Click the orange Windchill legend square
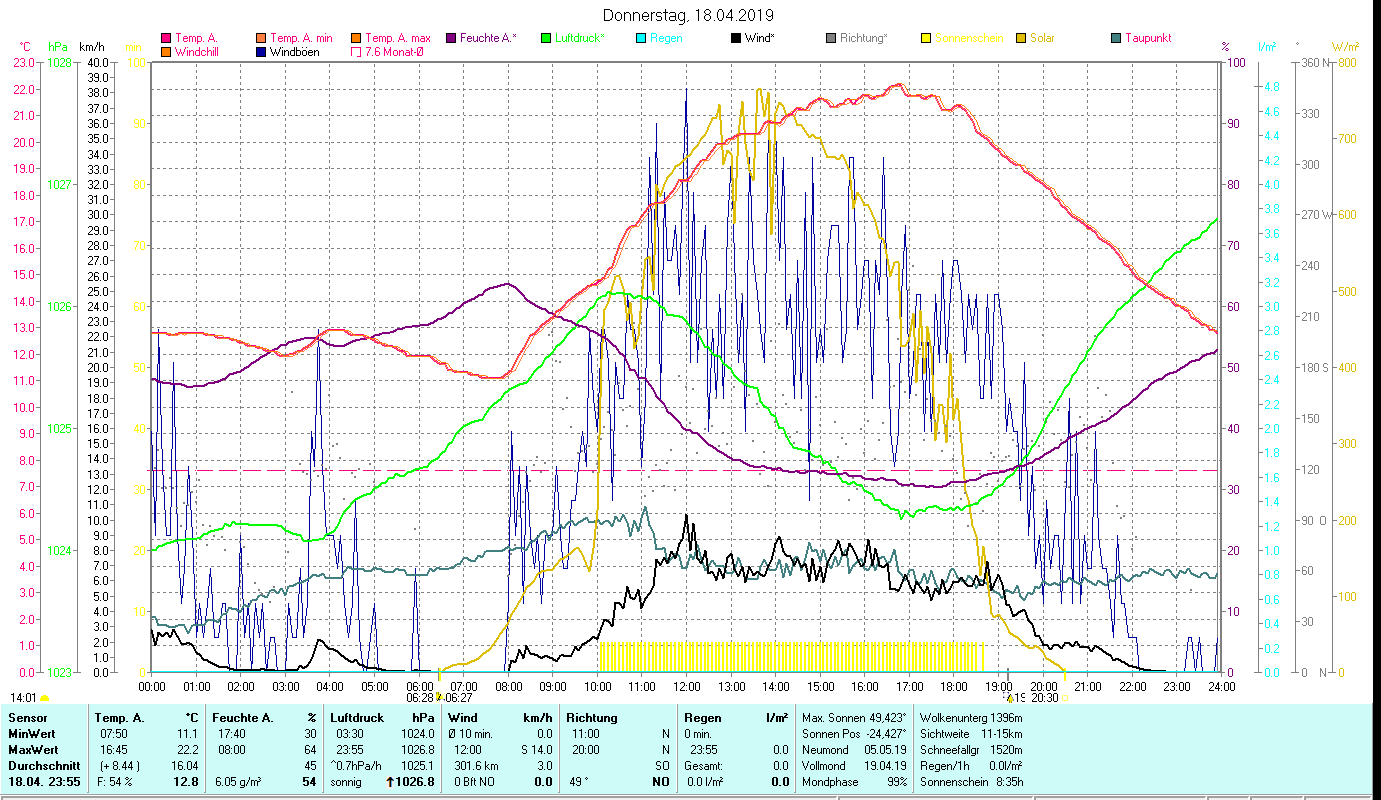Viewport: 1381px width, 800px height. (x=166, y=52)
